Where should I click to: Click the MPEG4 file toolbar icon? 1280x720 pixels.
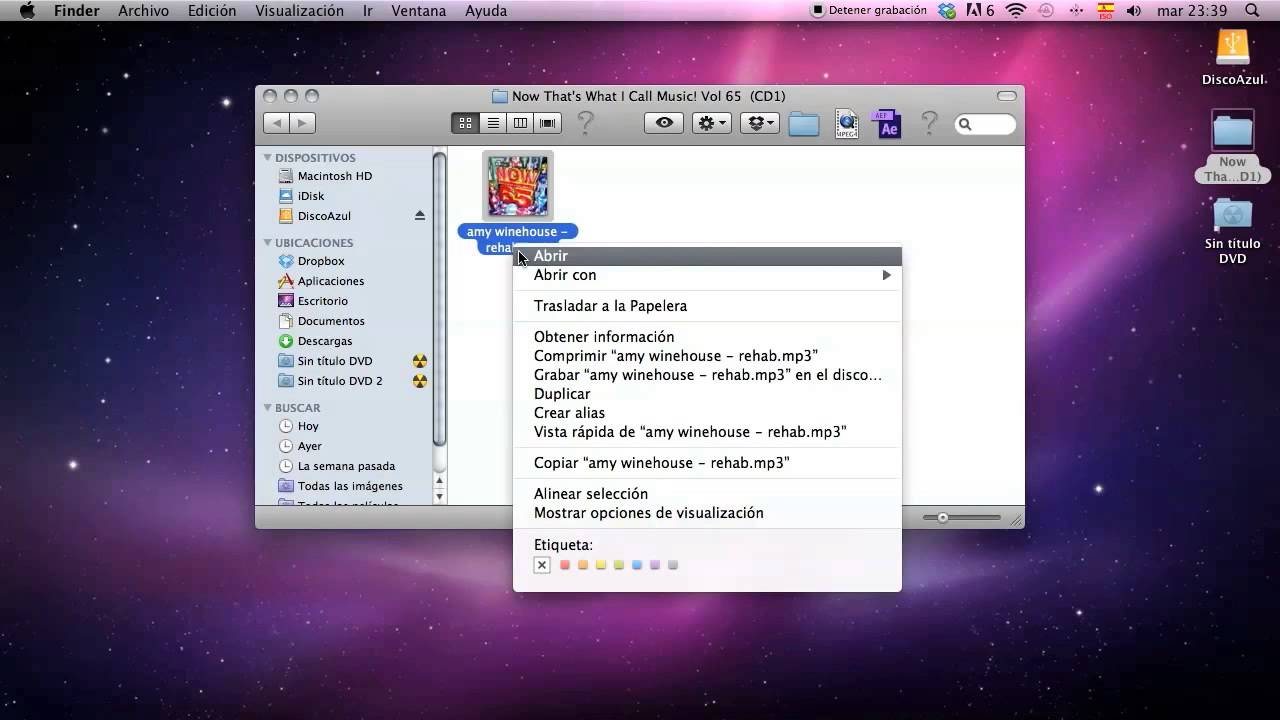(846, 124)
